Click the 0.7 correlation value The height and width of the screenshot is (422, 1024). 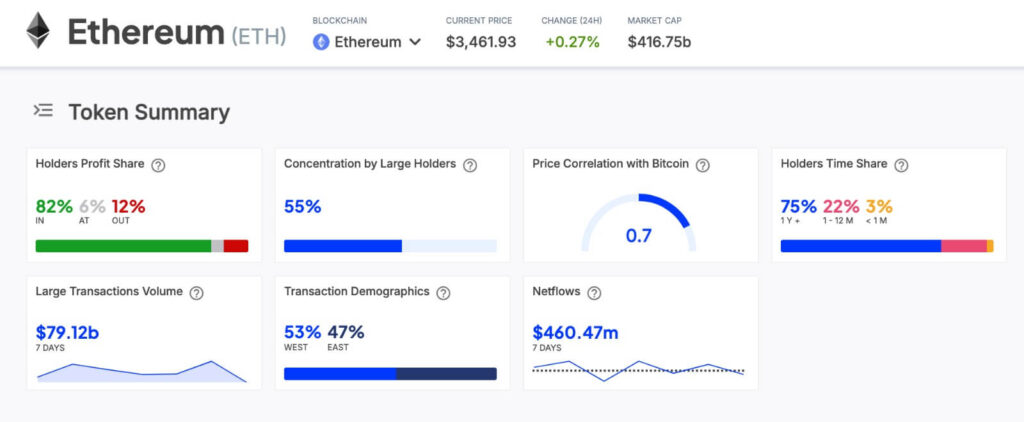pos(639,236)
